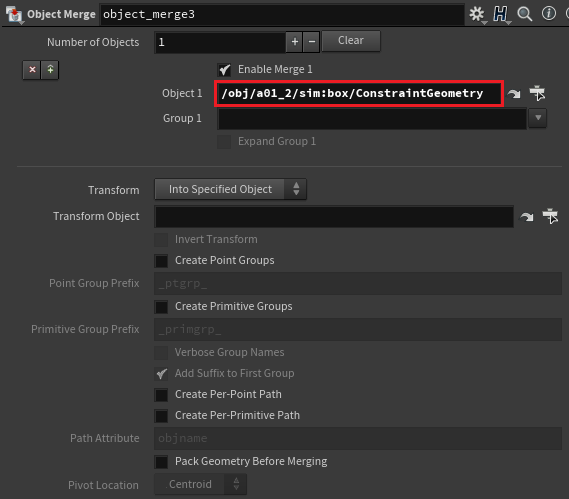
Task: Open parameter search magnifier icon
Action: click(x=525, y=15)
